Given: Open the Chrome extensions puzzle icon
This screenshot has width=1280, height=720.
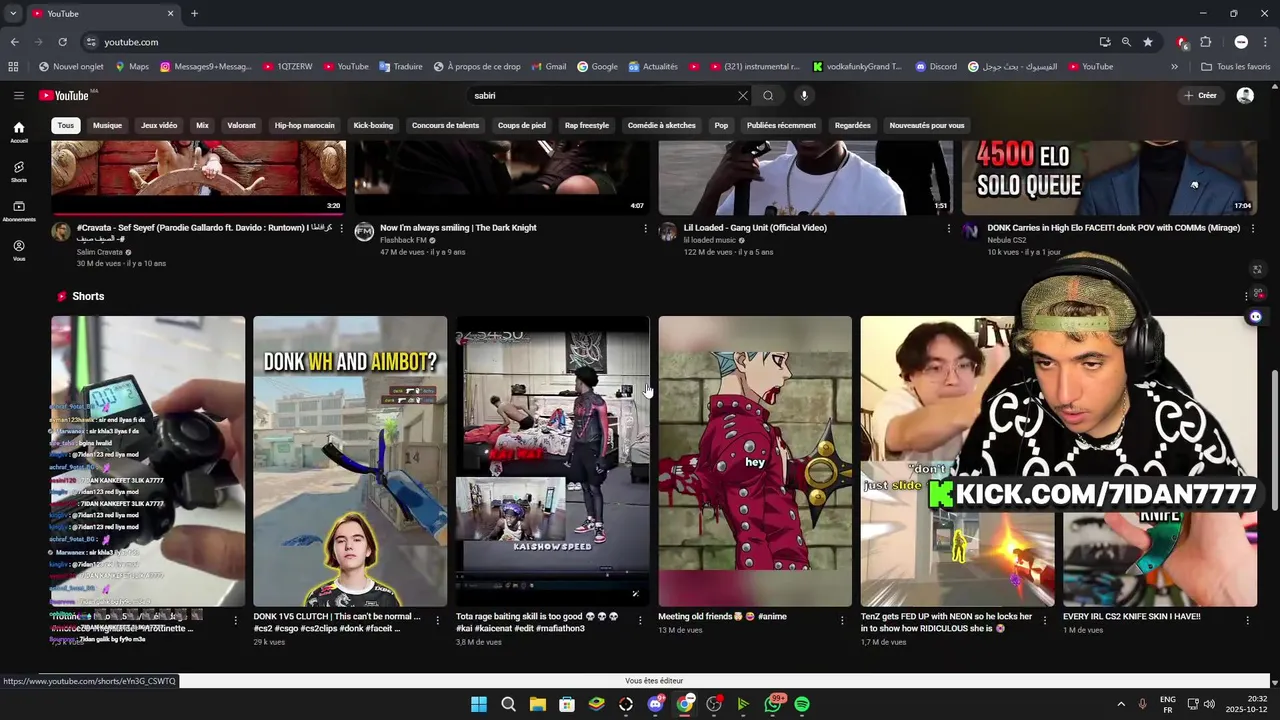Looking at the screenshot, I should pyautogui.click(x=1205, y=42).
